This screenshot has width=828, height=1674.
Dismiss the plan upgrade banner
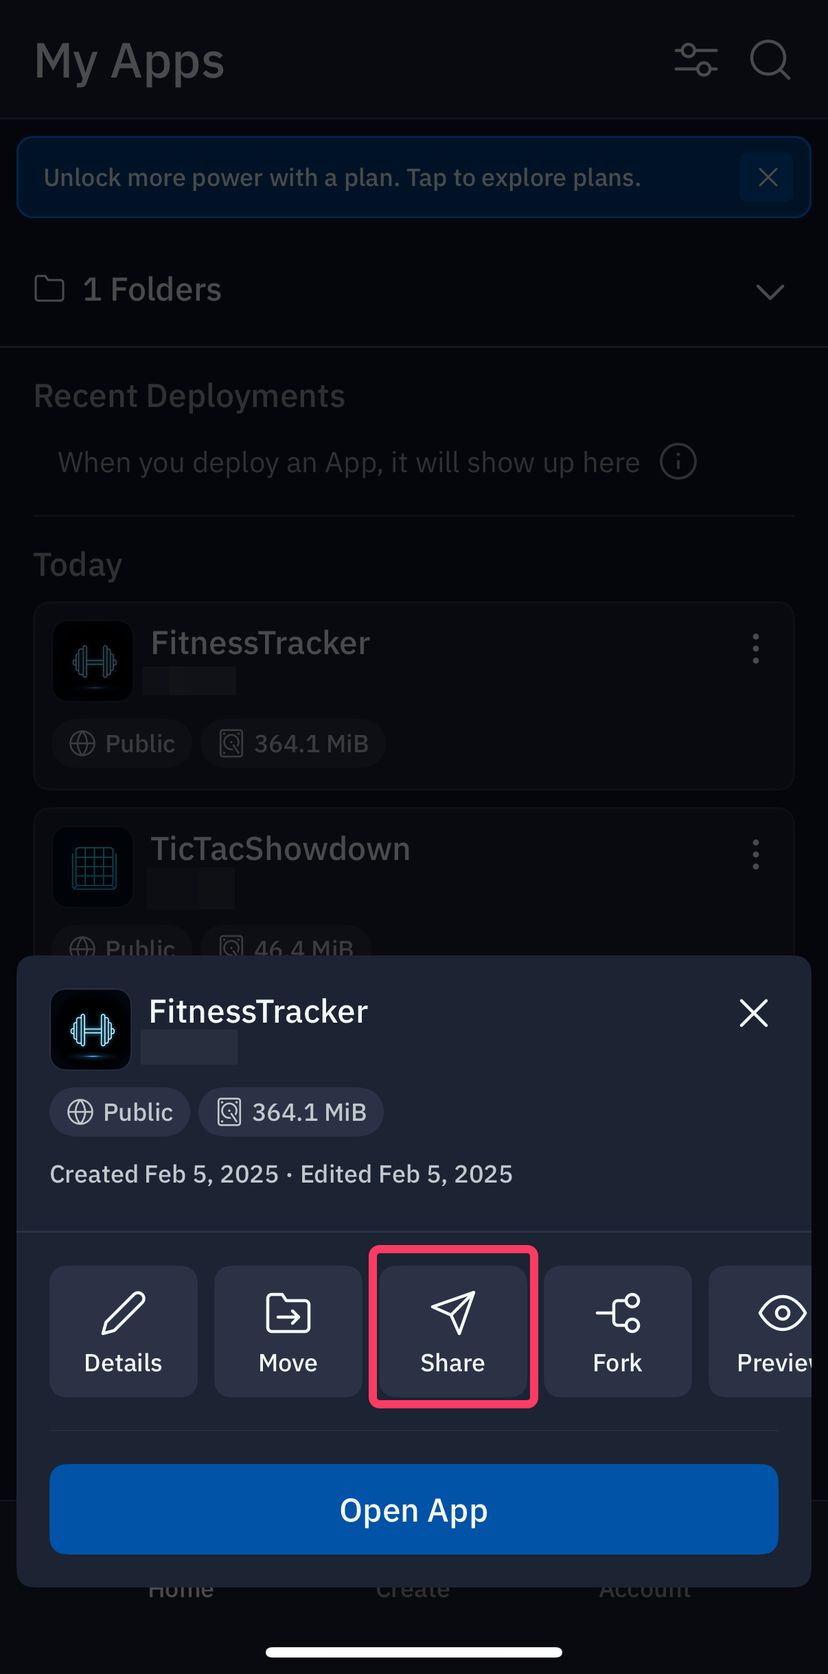(x=767, y=177)
